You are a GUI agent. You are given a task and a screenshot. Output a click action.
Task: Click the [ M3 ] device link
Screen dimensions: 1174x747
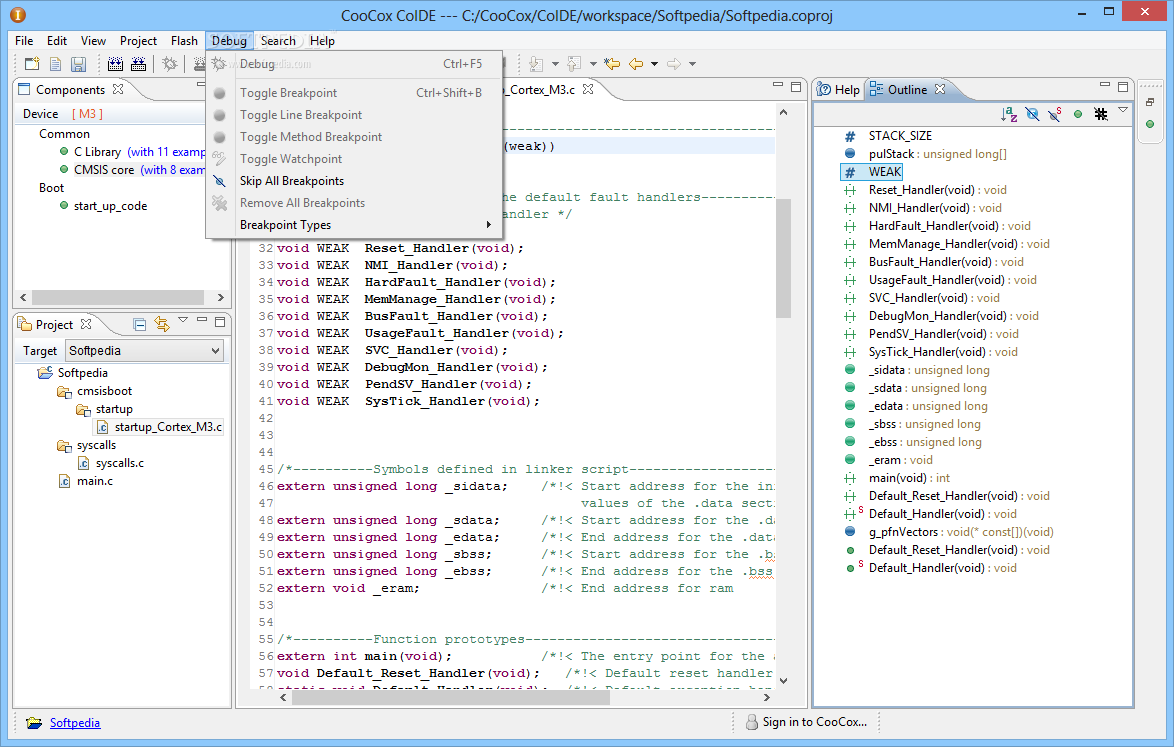[x=87, y=114]
